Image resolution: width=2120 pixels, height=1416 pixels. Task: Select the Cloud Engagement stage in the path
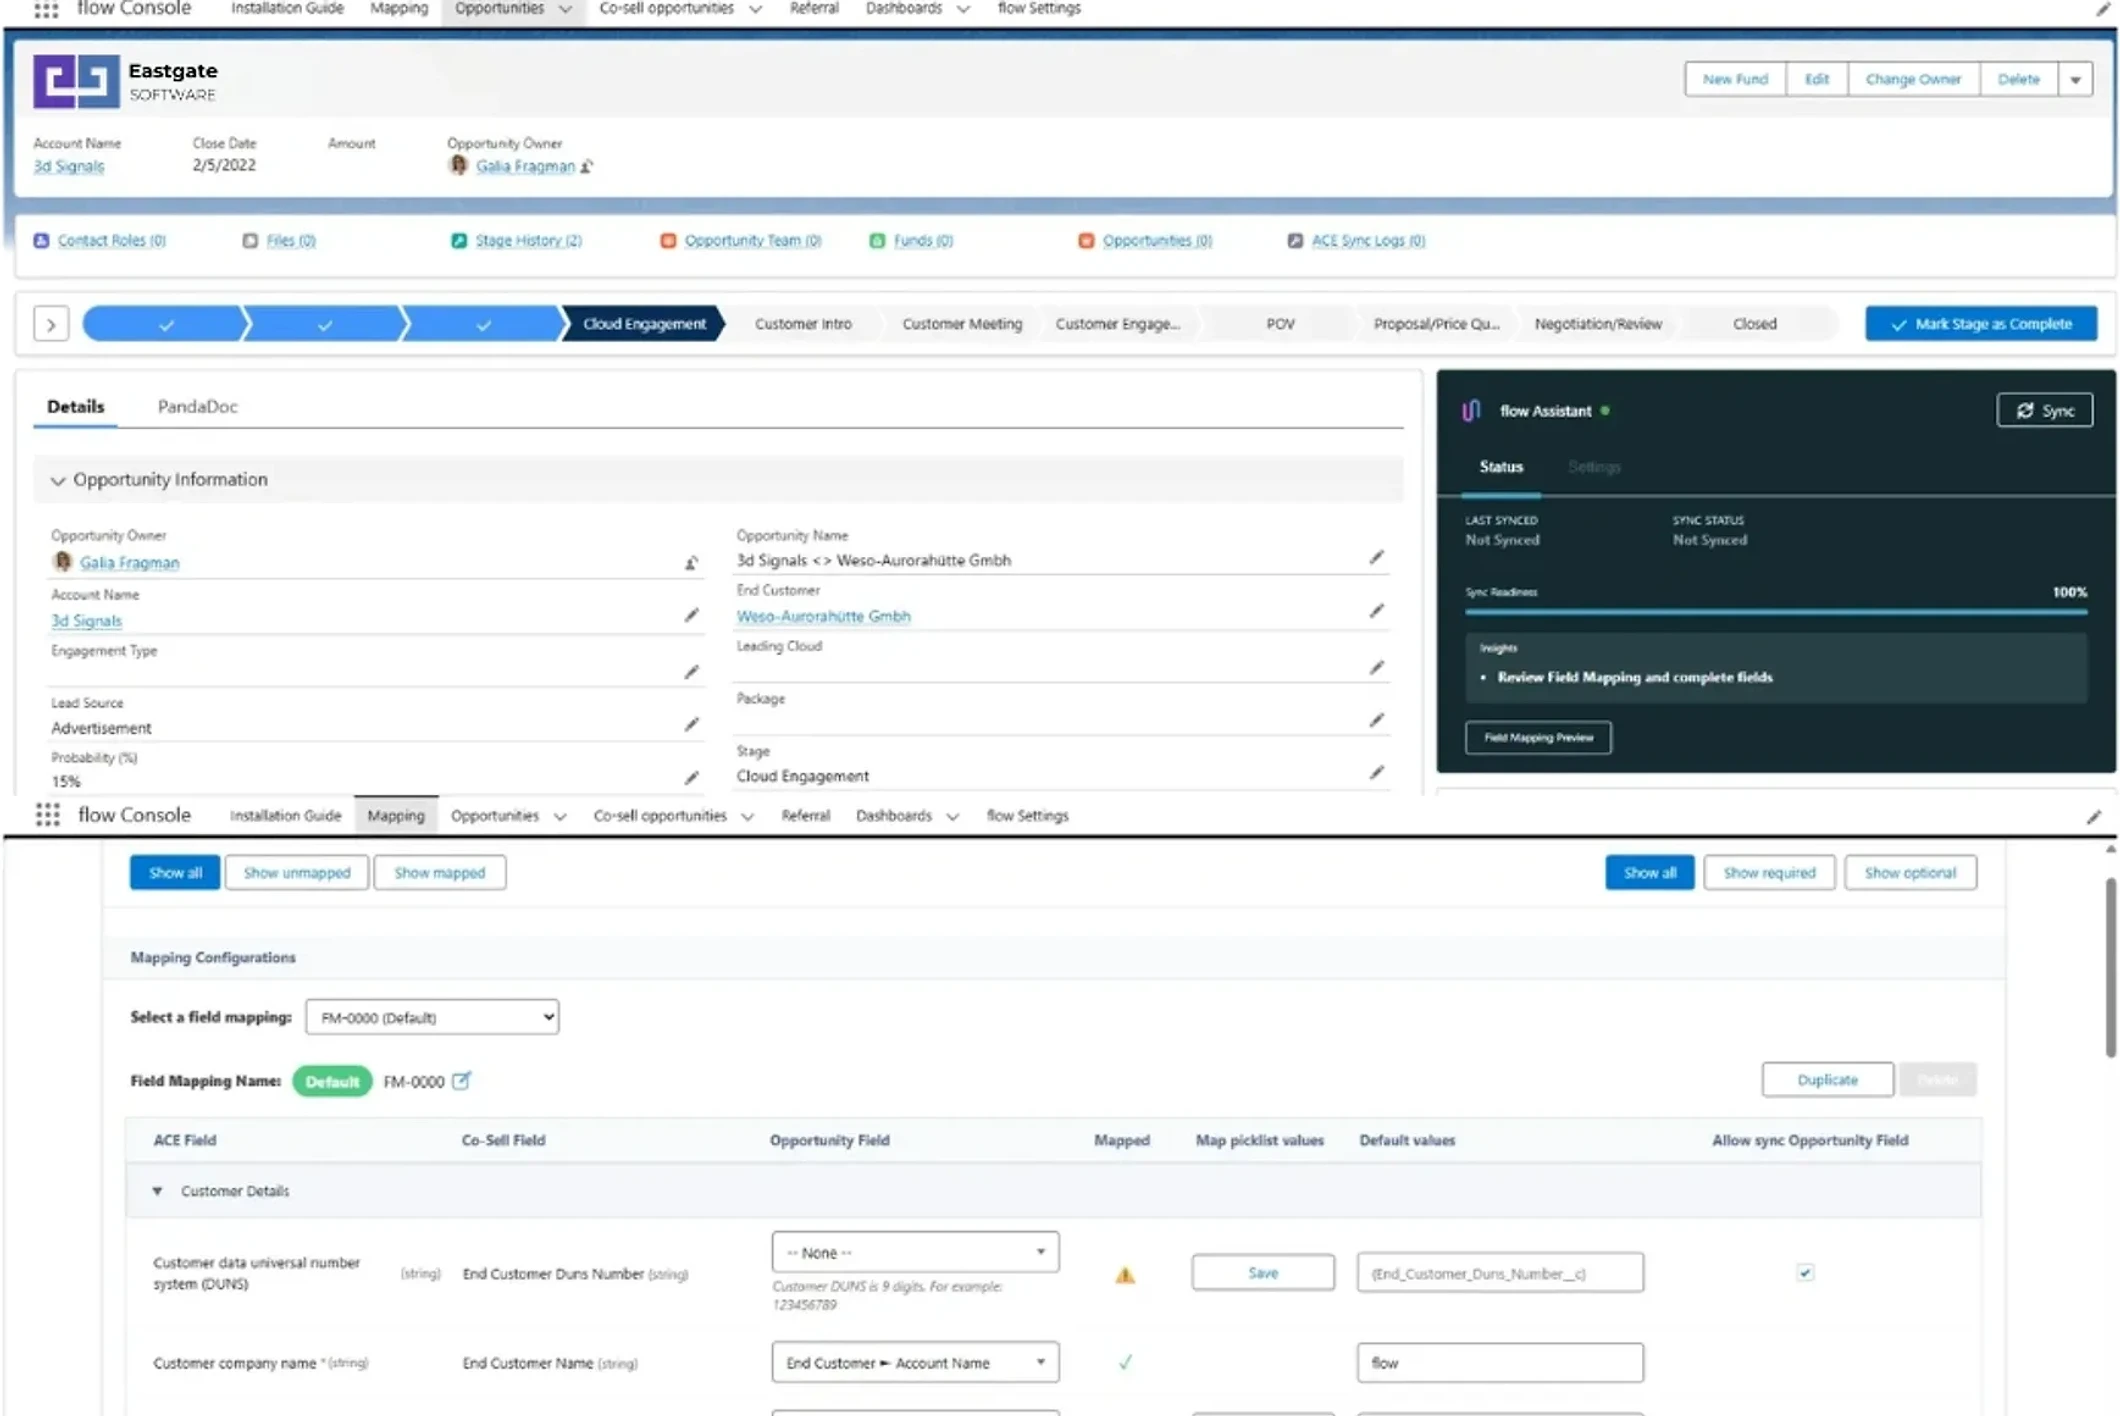pos(644,324)
